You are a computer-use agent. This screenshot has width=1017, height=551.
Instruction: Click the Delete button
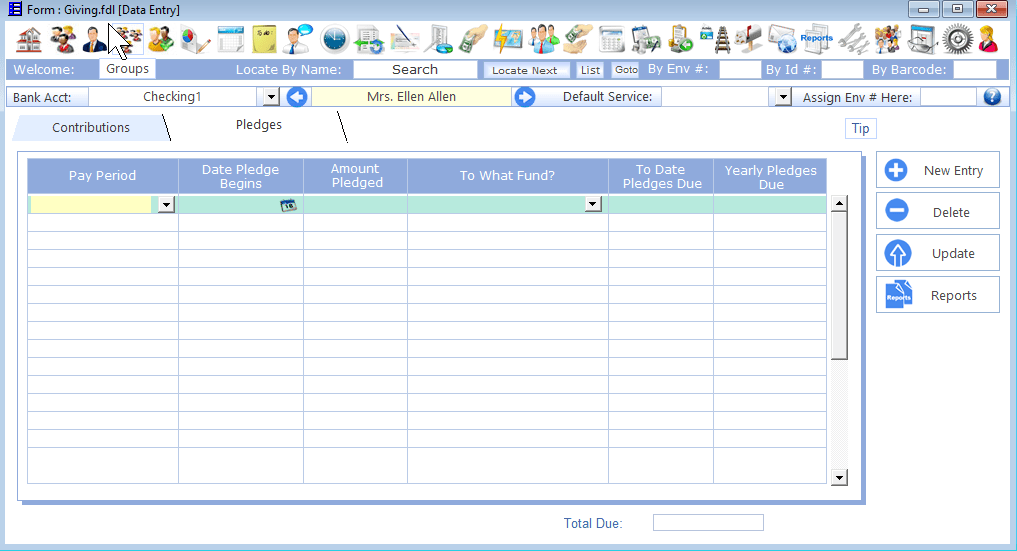tap(938, 212)
